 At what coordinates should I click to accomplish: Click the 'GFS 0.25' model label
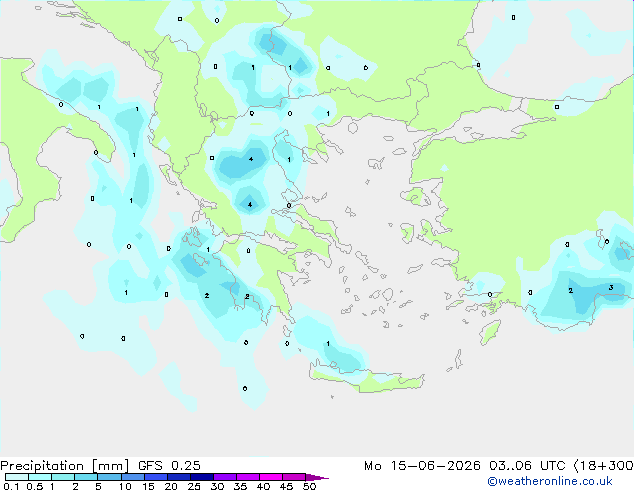click(x=169, y=466)
